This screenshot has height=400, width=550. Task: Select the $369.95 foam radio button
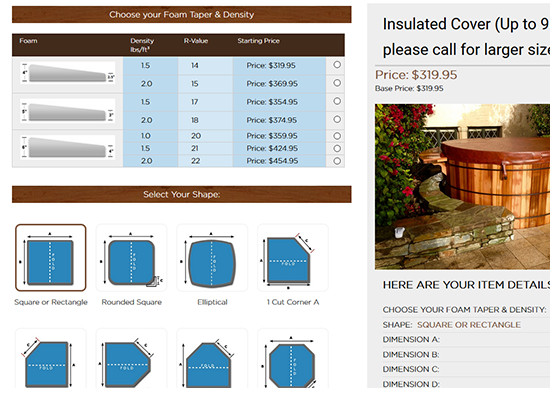click(337, 83)
